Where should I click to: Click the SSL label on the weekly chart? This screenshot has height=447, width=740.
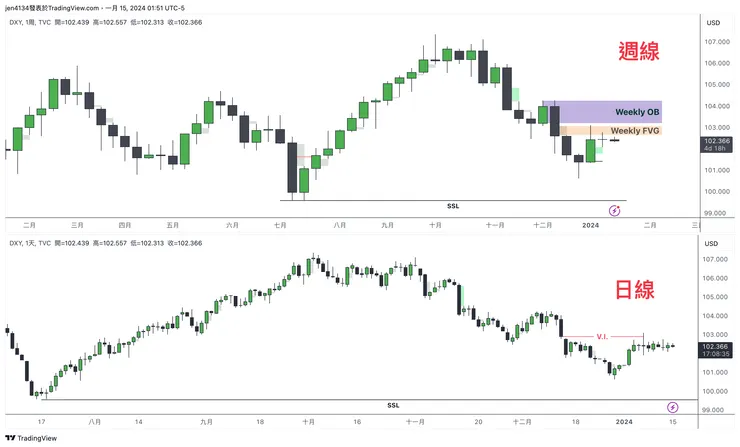click(453, 206)
